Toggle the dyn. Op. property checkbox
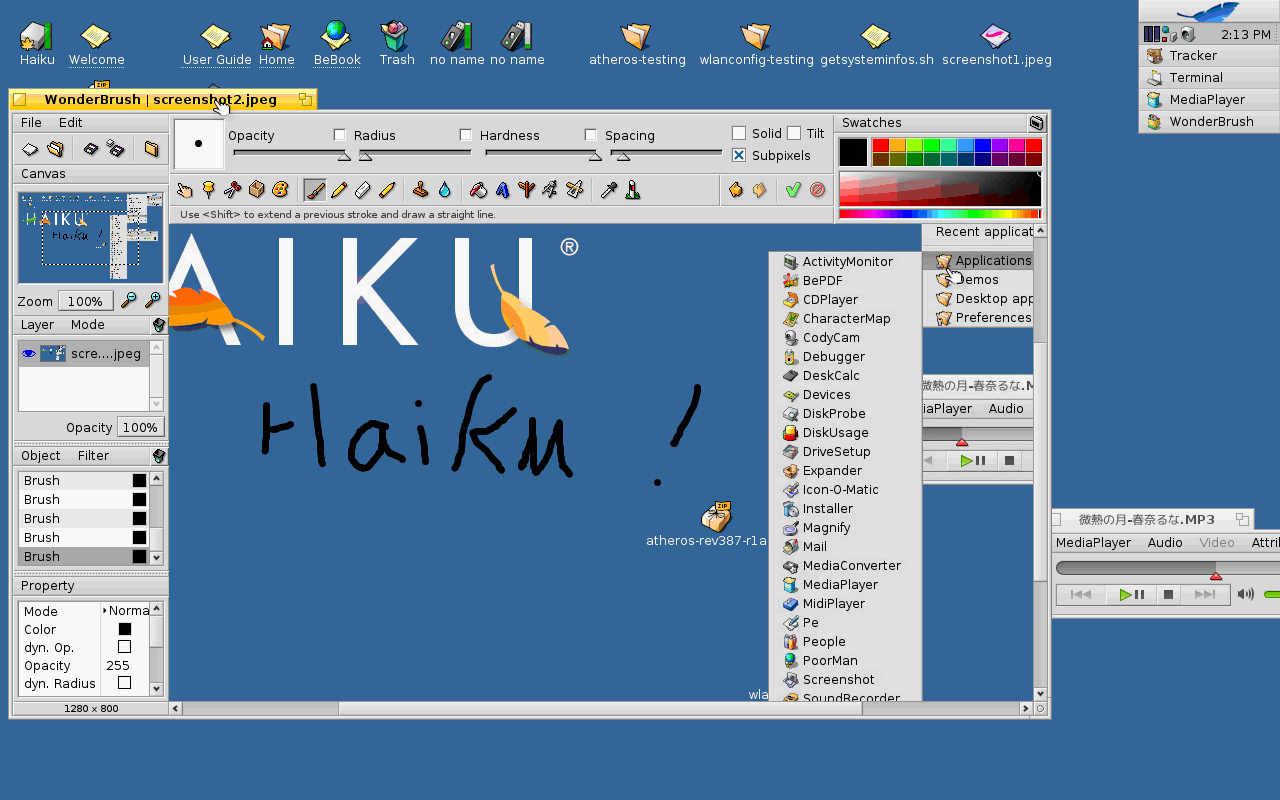1280x800 pixels. point(125,647)
